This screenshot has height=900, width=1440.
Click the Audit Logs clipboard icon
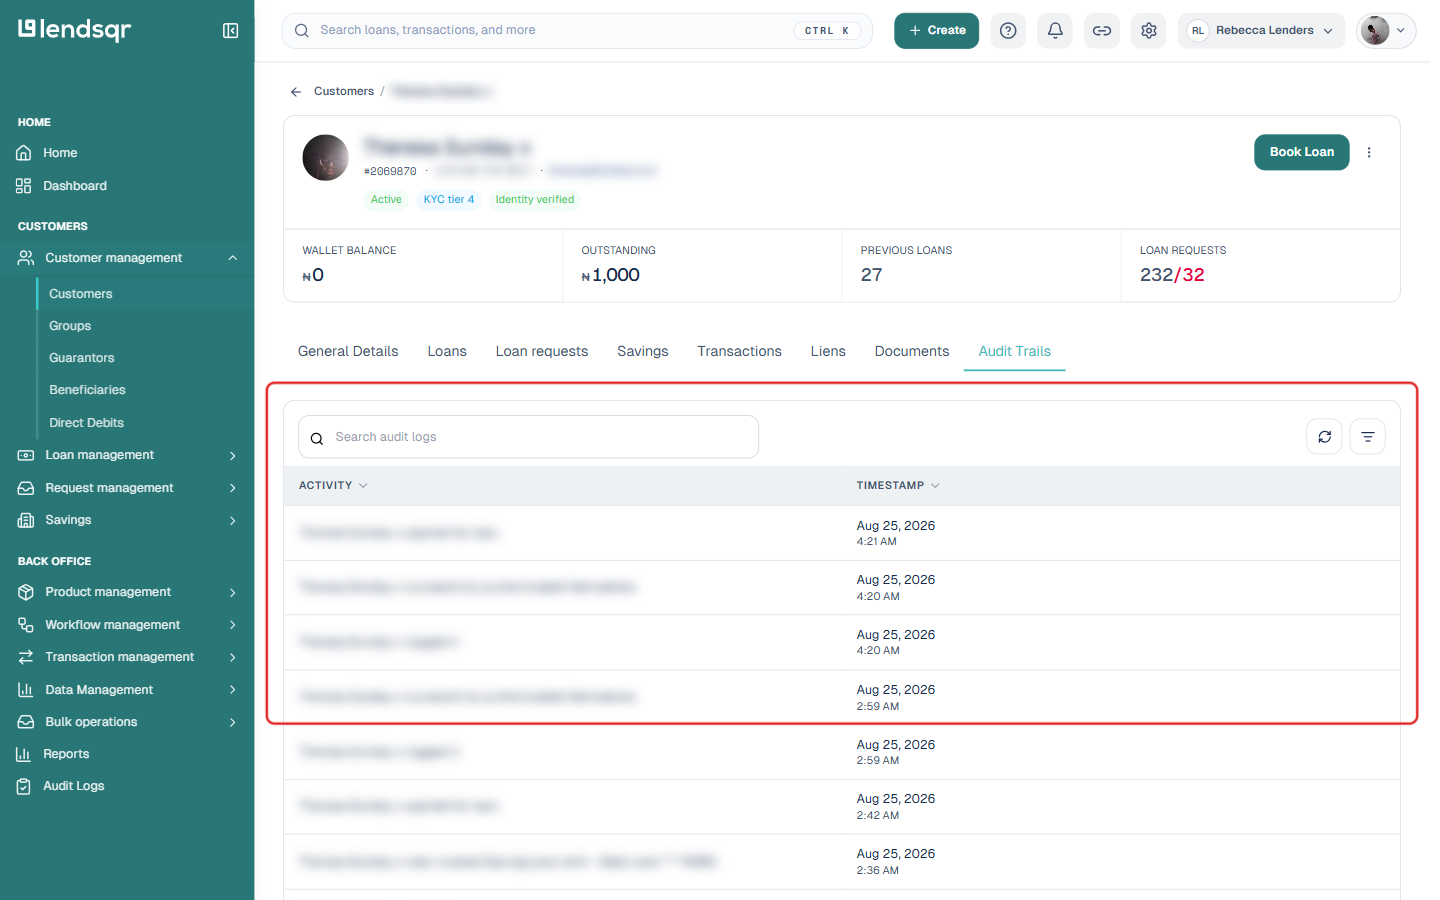point(24,786)
